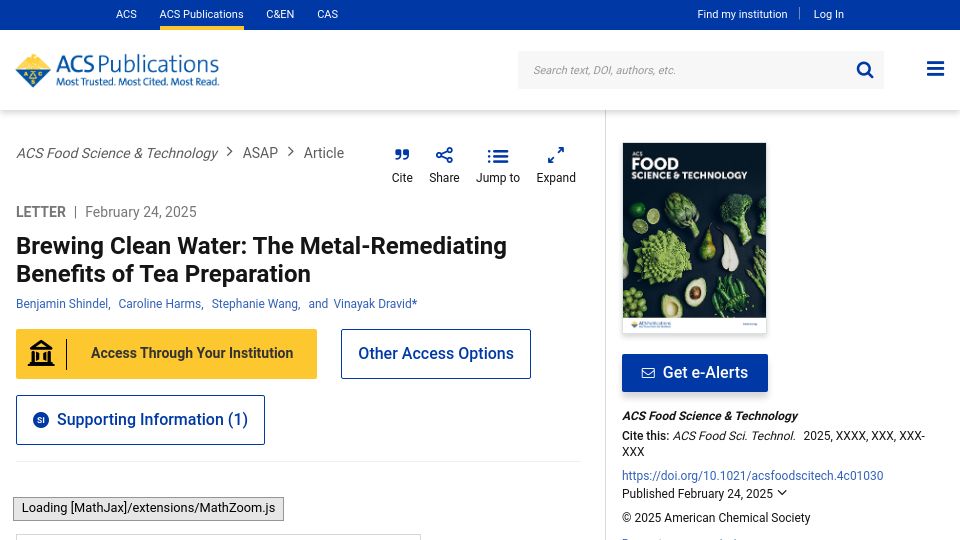
Task: Click the institution building icon
Action: 41,353
